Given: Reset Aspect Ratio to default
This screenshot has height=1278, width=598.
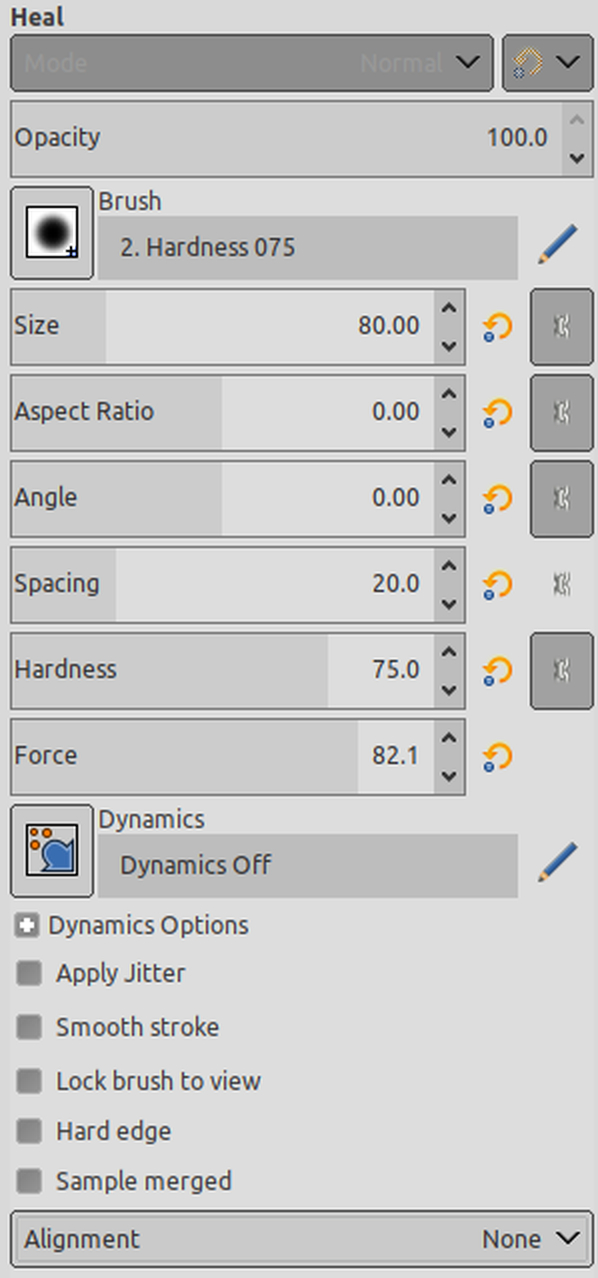Looking at the screenshot, I should [x=497, y=413].
